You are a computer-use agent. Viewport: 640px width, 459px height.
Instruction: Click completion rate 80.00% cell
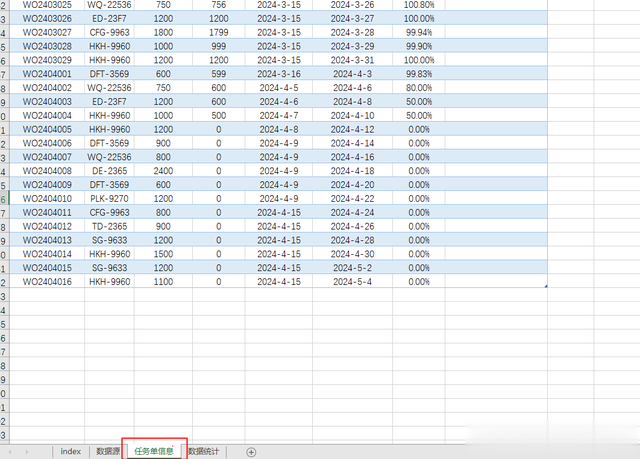tap(419, 88)
